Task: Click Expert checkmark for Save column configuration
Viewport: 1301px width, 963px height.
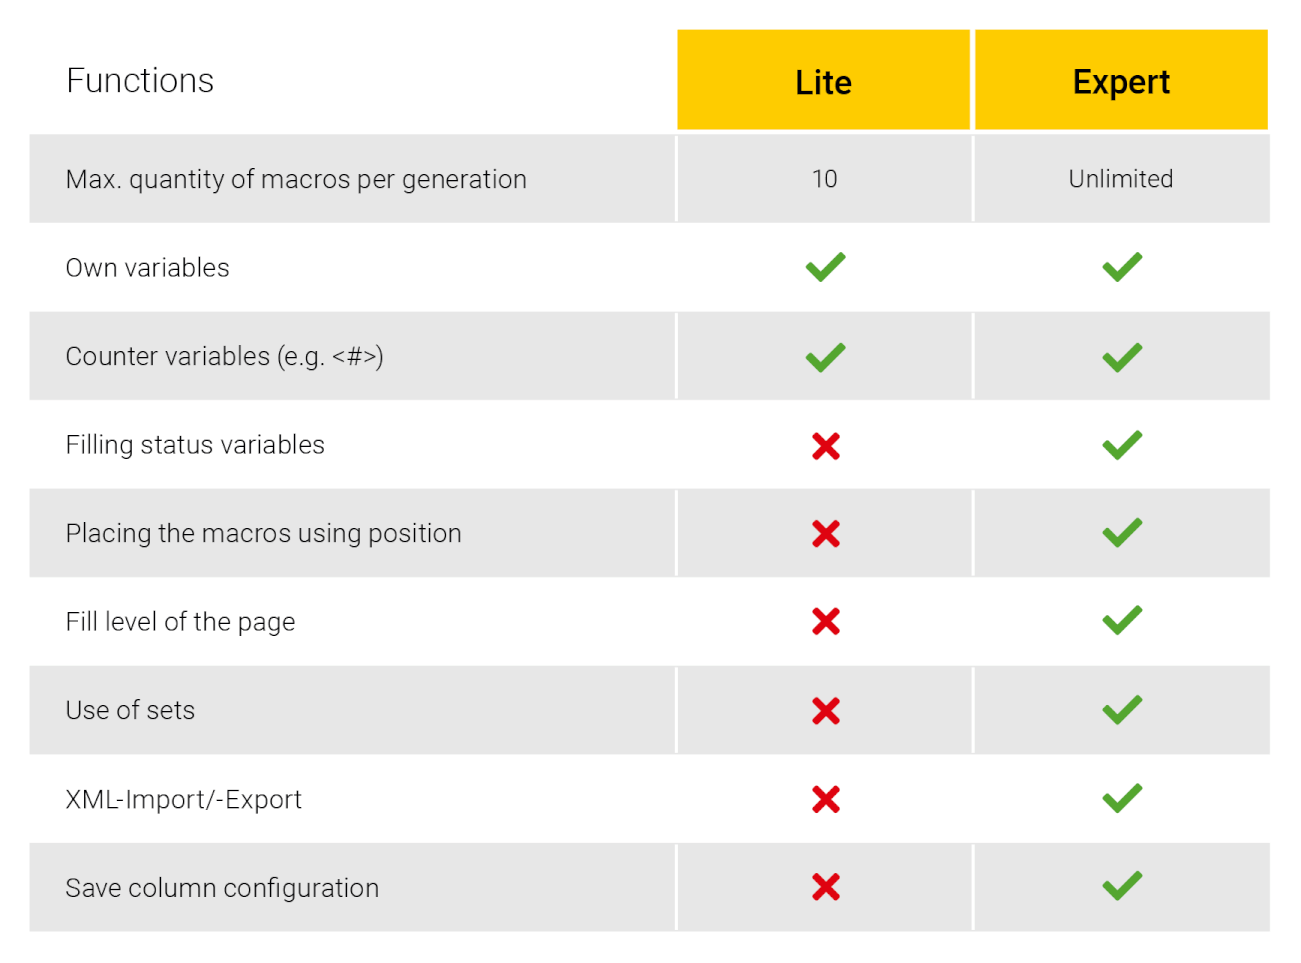Action: tap(1122, 886)
